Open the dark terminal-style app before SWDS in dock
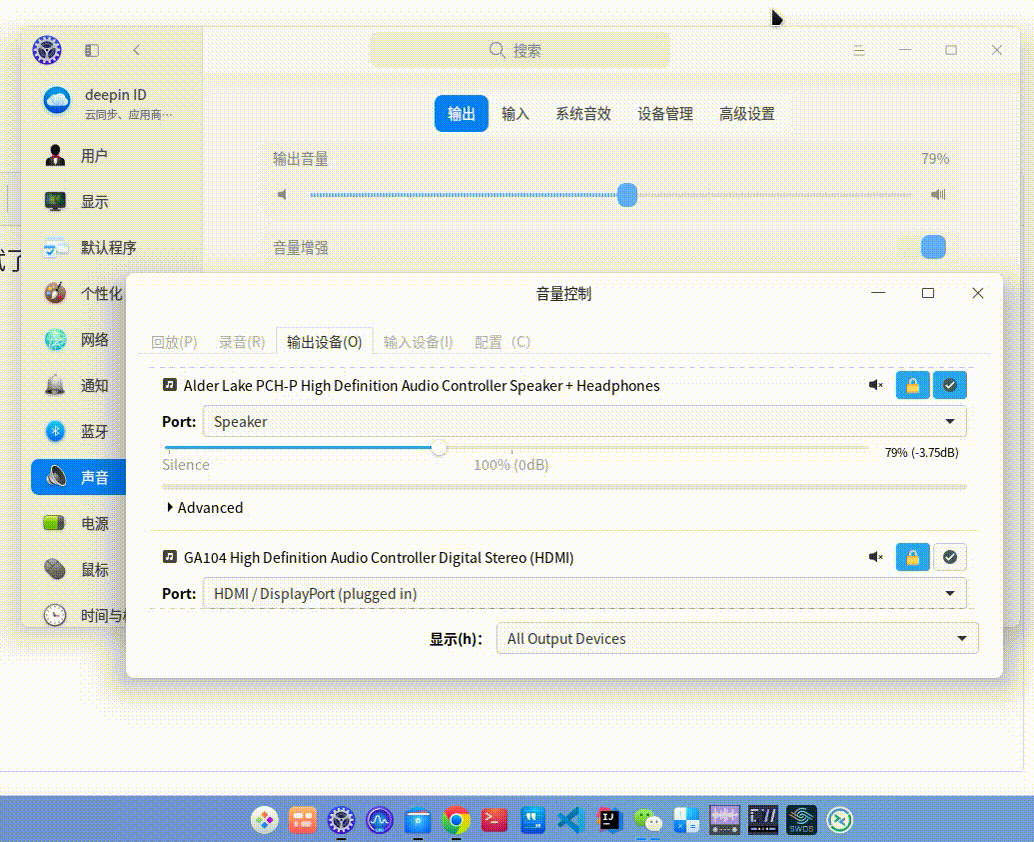1034x842 pixels. (763, 820)
